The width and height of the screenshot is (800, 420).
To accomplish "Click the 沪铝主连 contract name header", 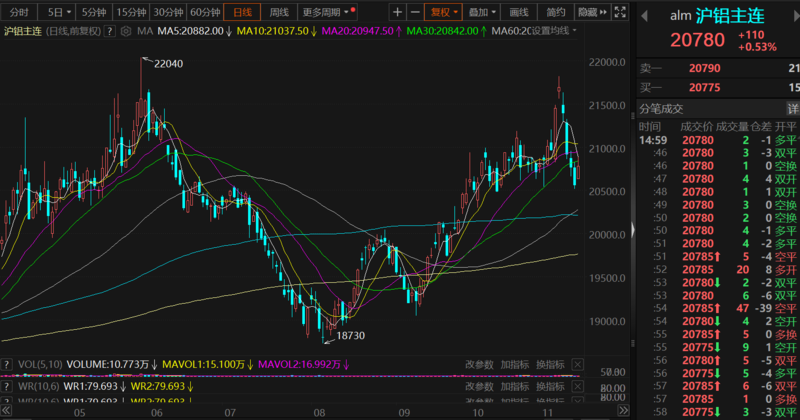I will (x=729, y=15).
